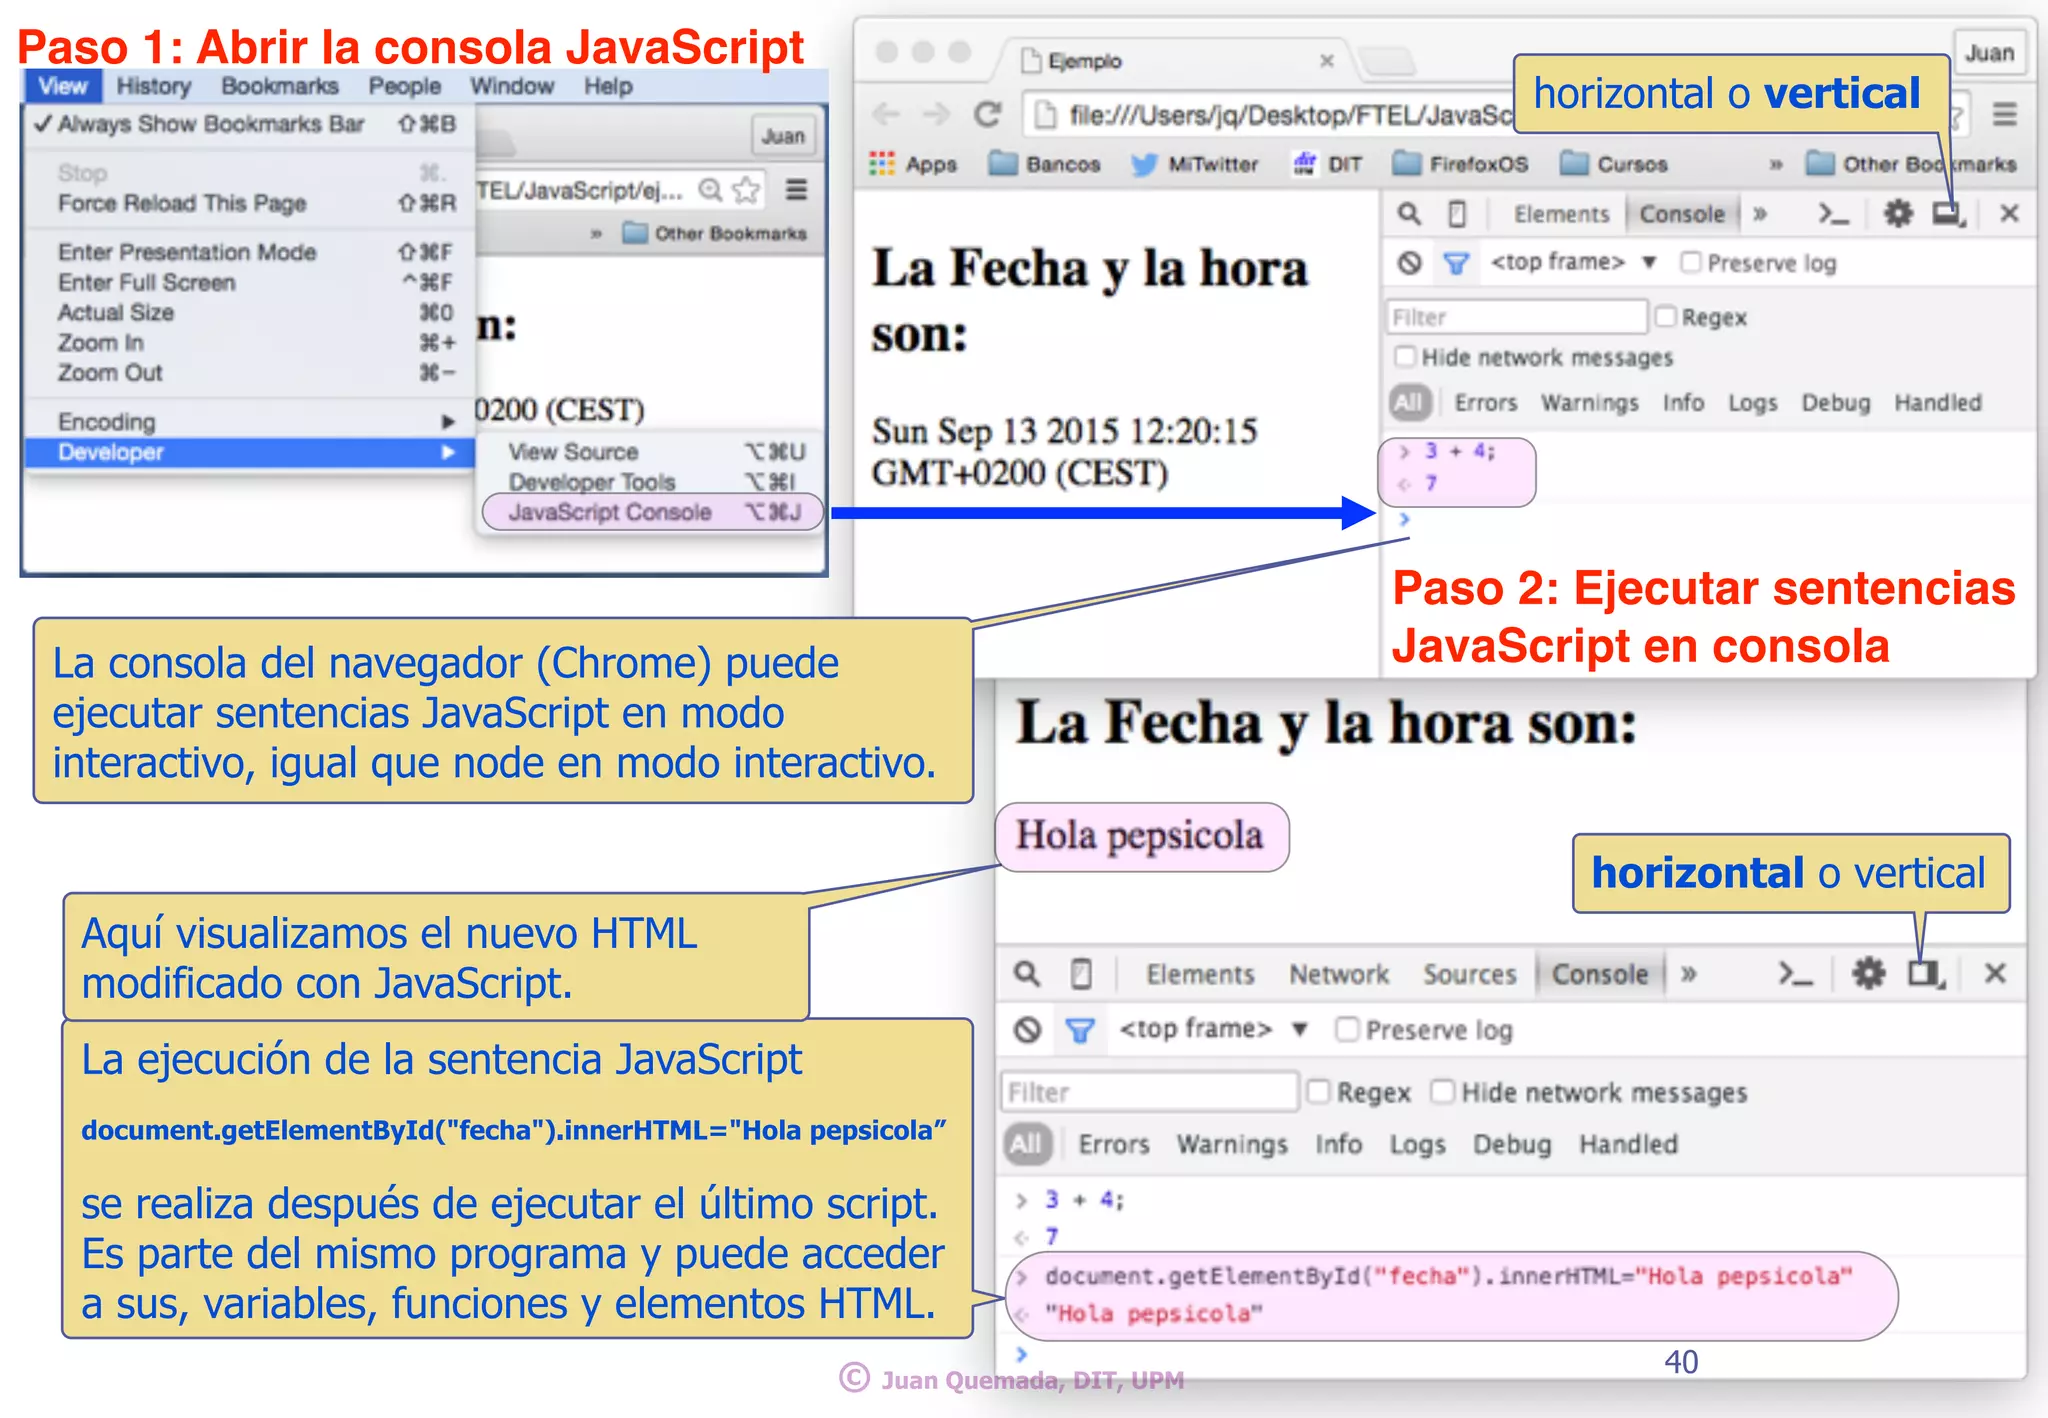Toggle device mode icon in the lower DevTools toolbar
Screen dimensions: 2048x1418
(x=1081, y=973)
